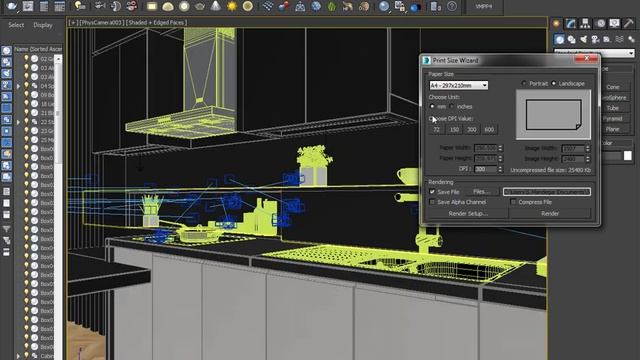Open the Utilities panel hammer tab icon
This screenshot has height=360, width=640.
629,24
